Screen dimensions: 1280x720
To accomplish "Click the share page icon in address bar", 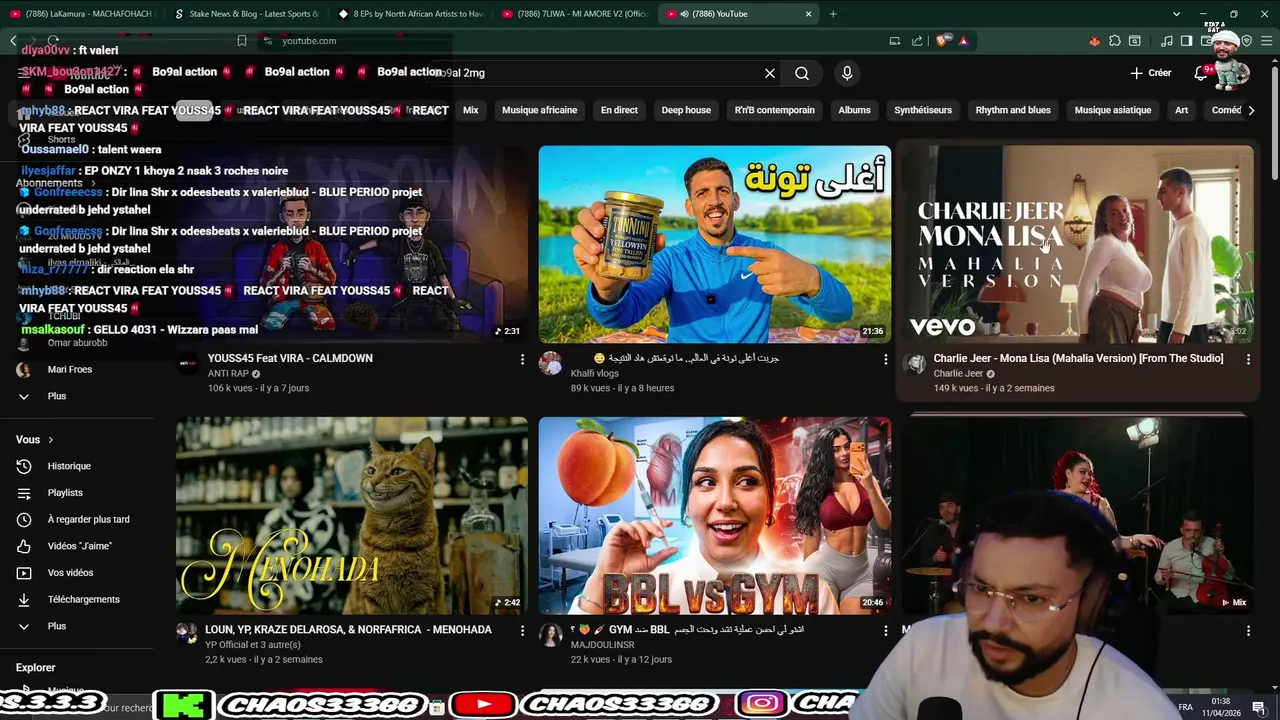I will [917, 41].
